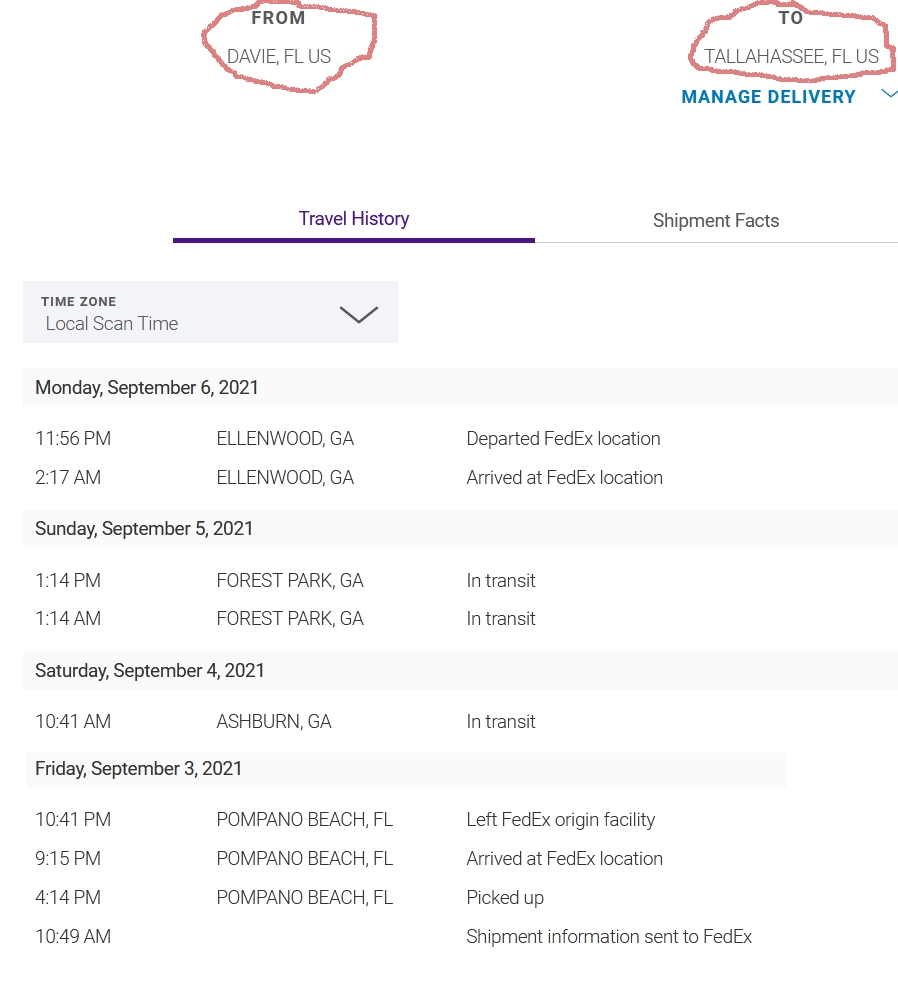Click the TALLAHASSEE, FL US destination text

coord(791,57)
